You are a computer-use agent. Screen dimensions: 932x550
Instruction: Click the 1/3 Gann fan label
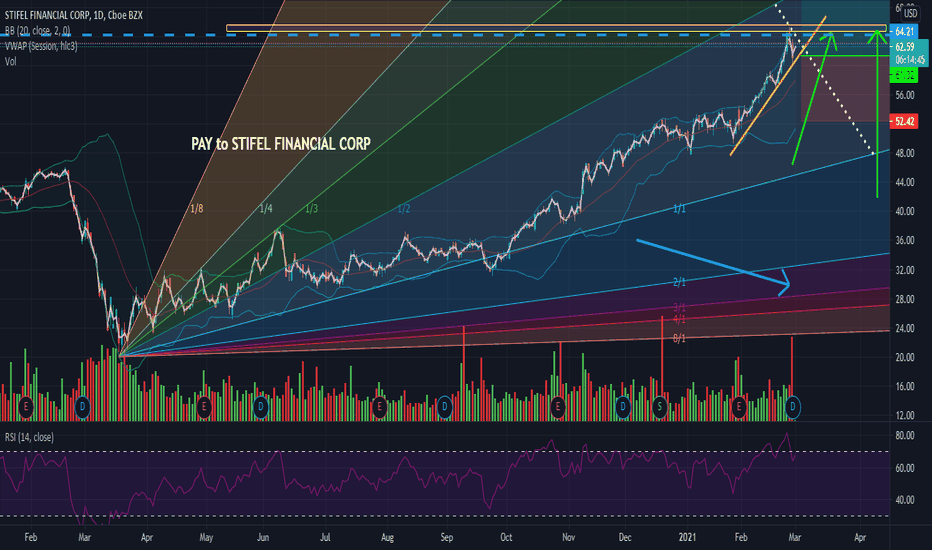311,209
